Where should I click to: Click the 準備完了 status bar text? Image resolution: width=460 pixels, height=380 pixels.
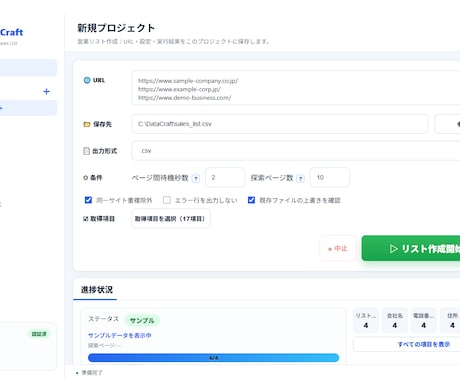pos(92,373)
